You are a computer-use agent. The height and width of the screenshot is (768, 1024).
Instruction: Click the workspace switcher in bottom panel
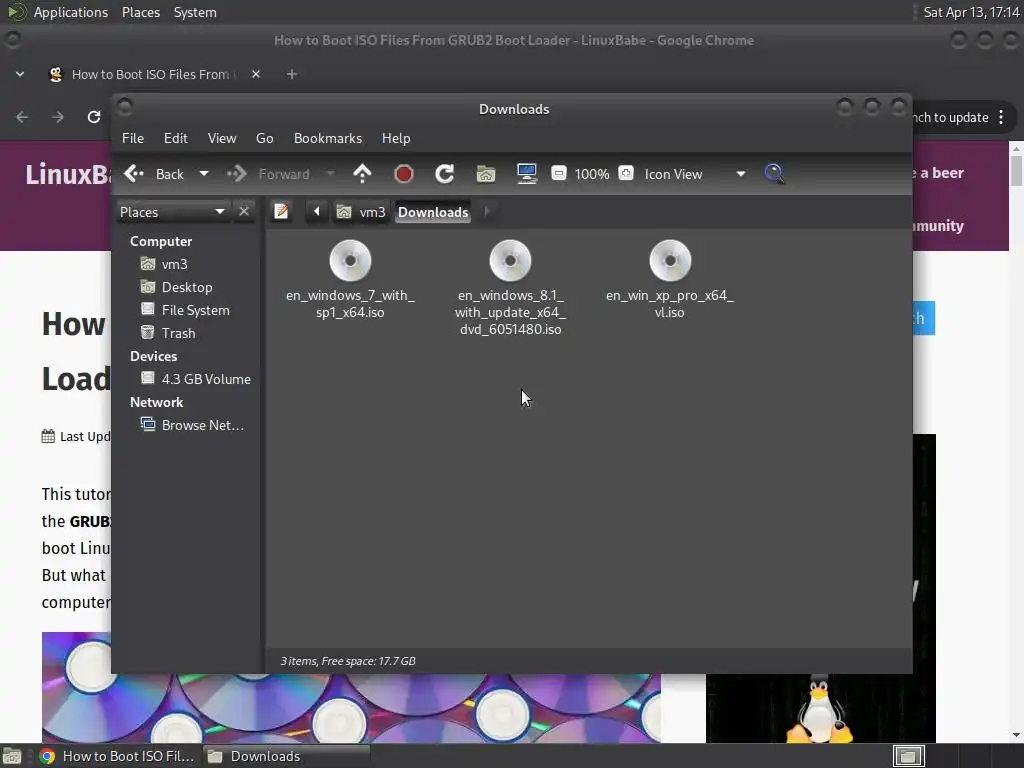coord(908,756)
